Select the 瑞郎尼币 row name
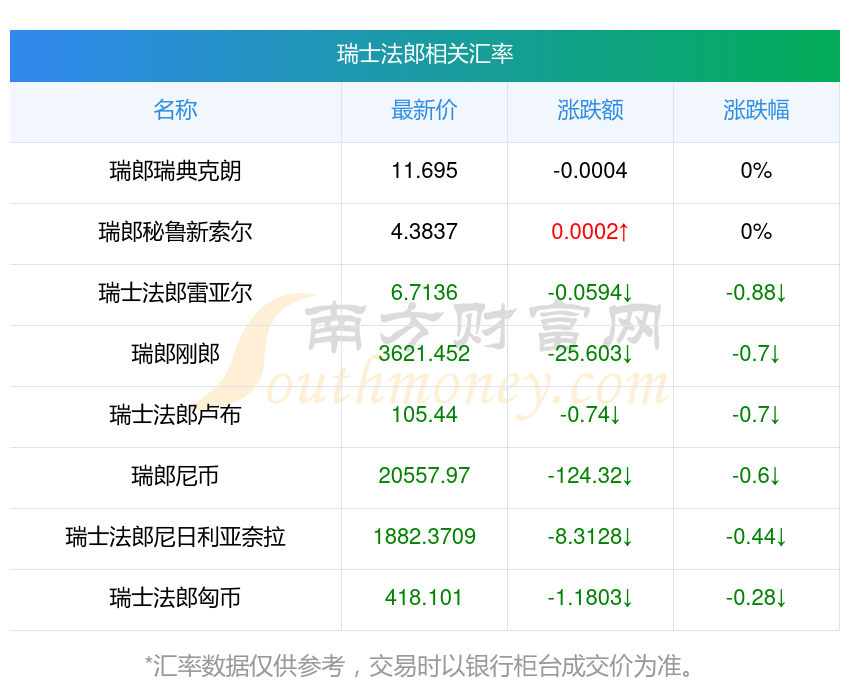The image size is (850, 698). [175, 476]
